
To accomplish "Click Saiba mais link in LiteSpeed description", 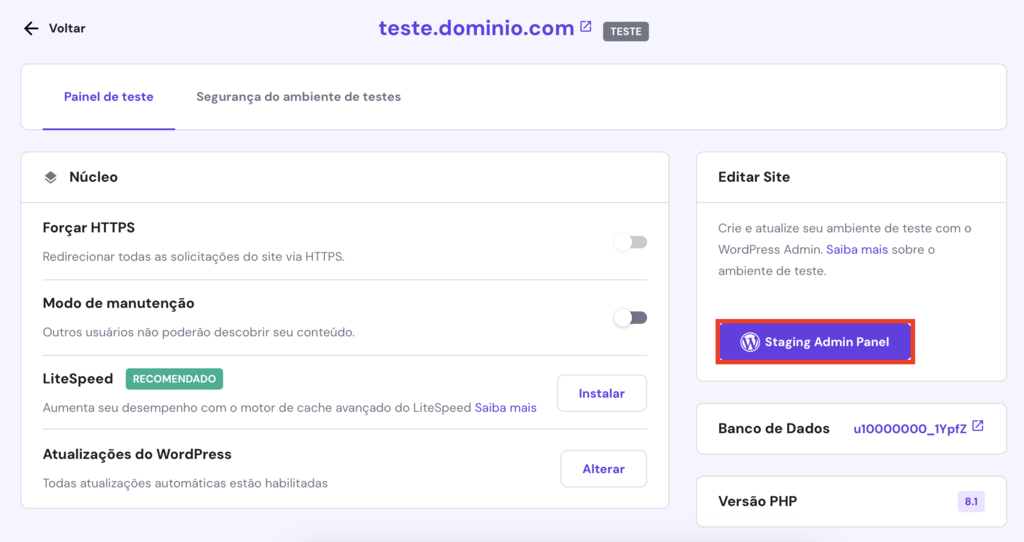I will coord(505,407).
